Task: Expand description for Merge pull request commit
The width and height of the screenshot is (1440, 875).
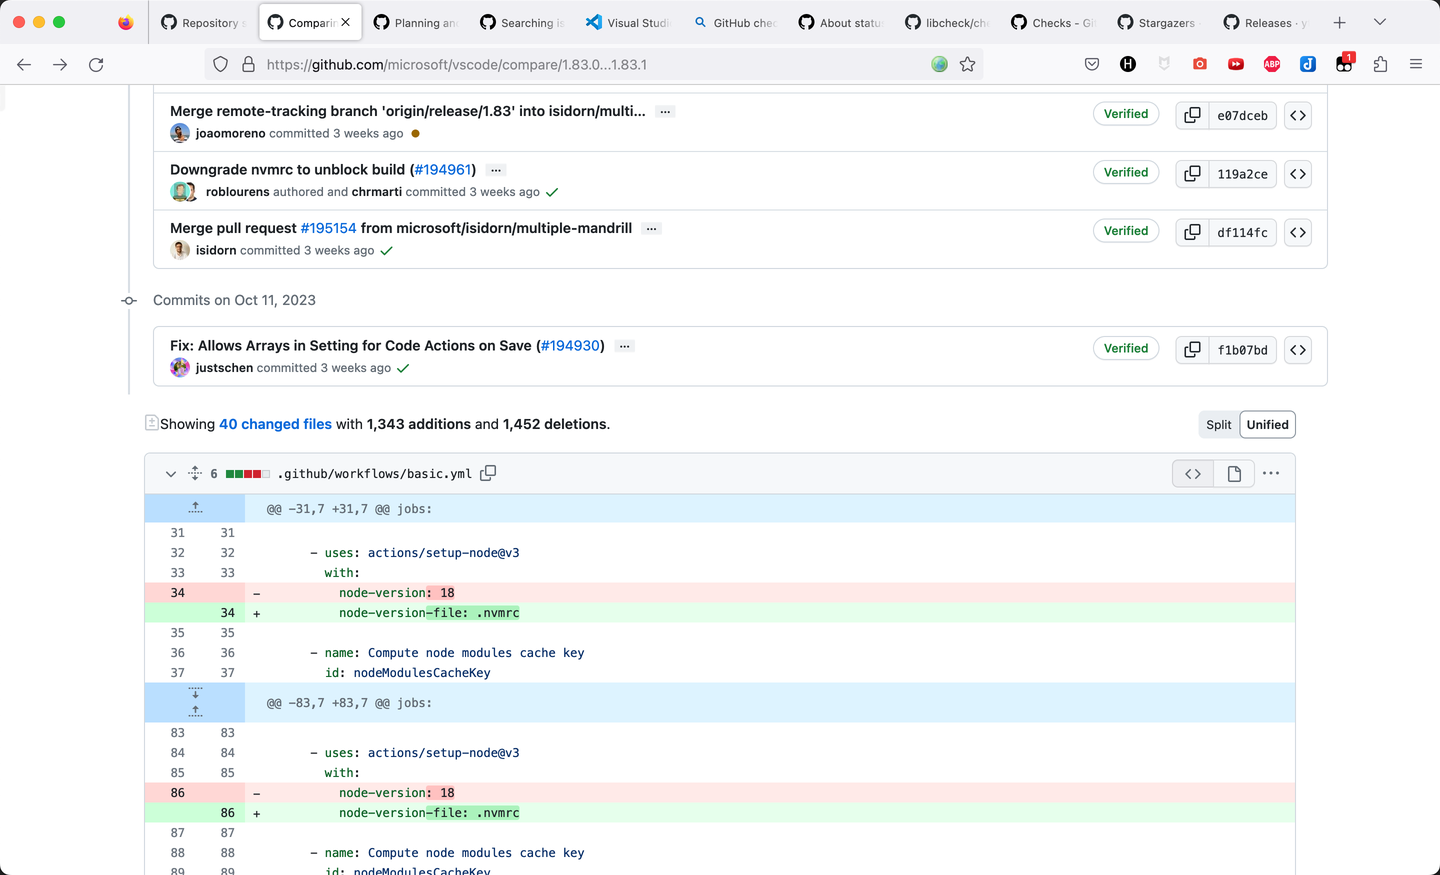Action: (651, 229)
